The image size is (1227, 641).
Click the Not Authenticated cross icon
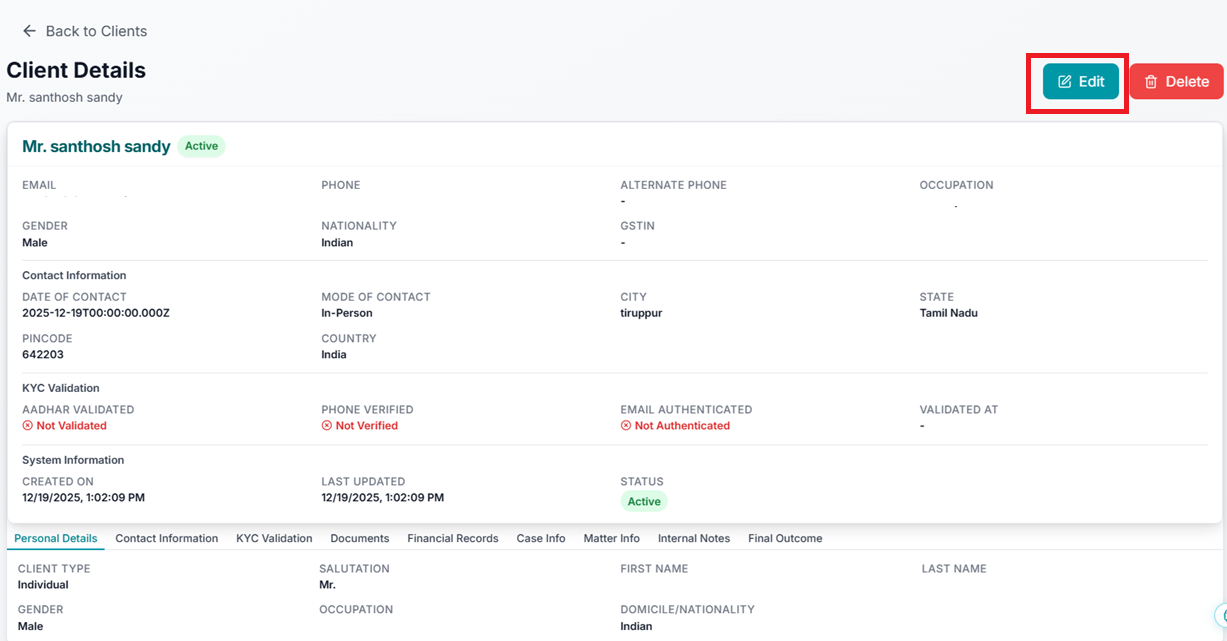tap(626, 426)
